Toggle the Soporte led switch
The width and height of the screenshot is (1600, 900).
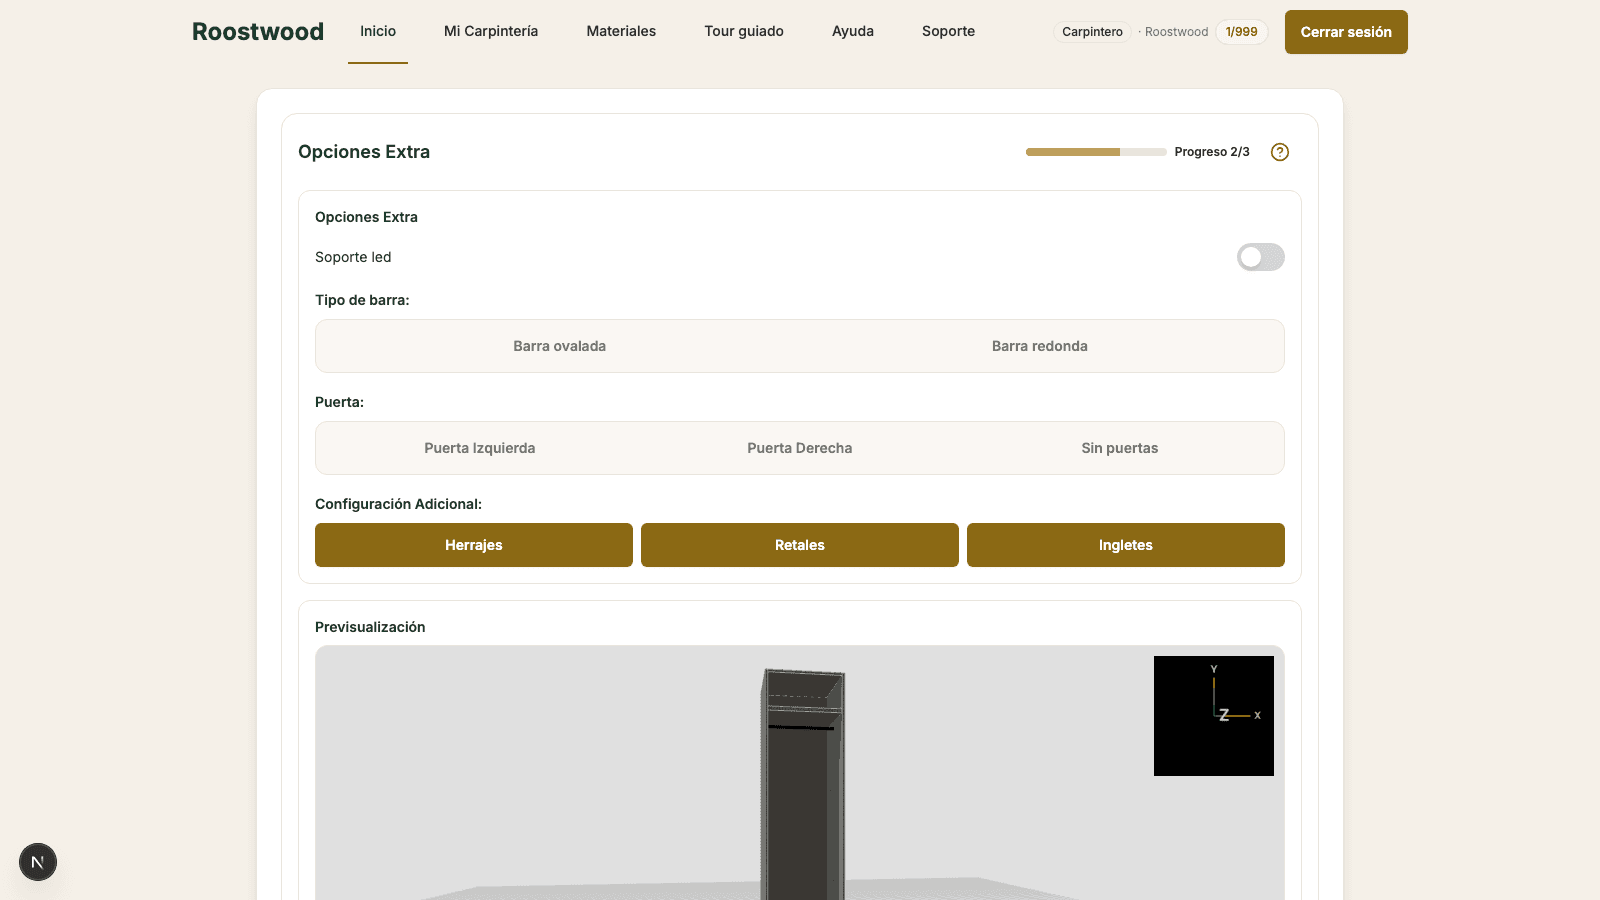[1261, 257]
